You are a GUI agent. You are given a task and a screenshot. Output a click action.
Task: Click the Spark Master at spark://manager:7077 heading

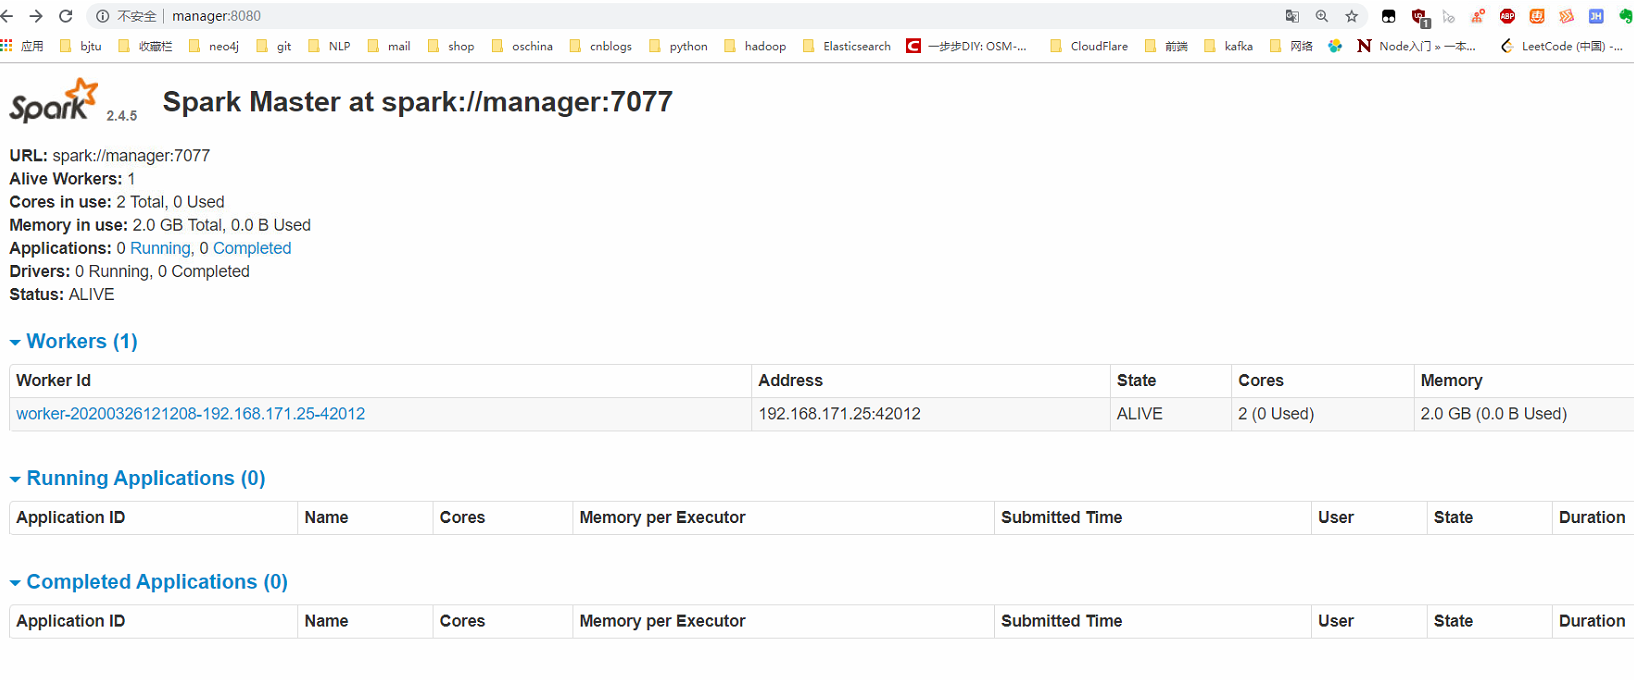click(x=418, y=102)
